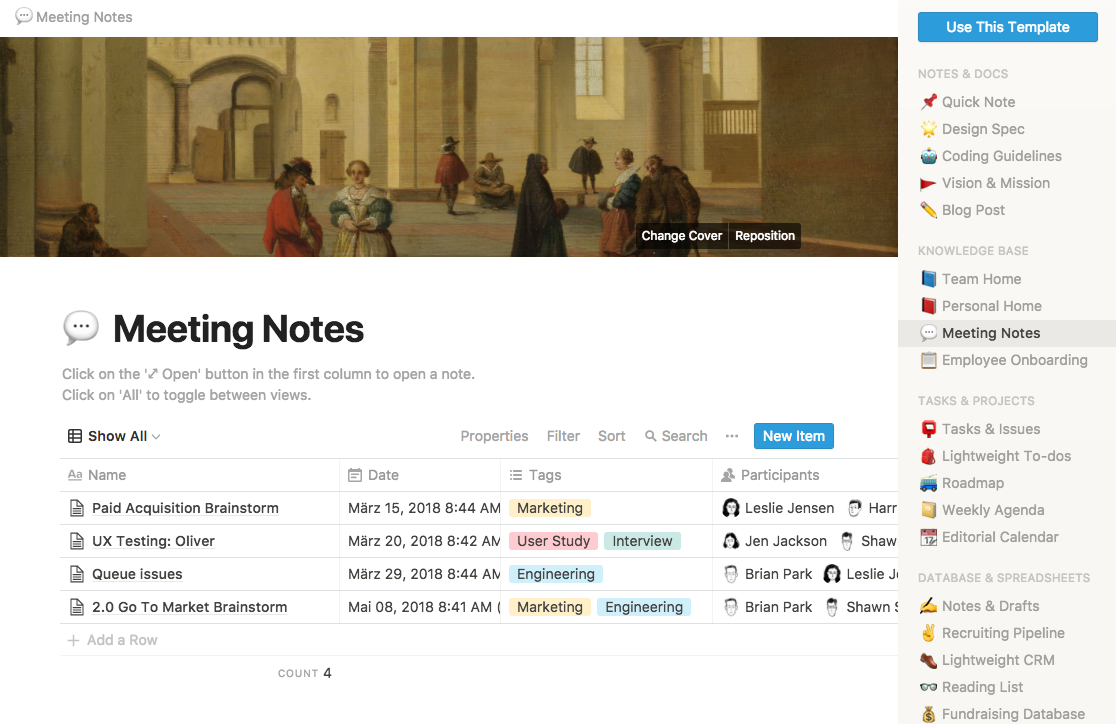Click the robot icon for Coding Guidelines
Viewport: 1116px width, 724px height.
point(928,156)
